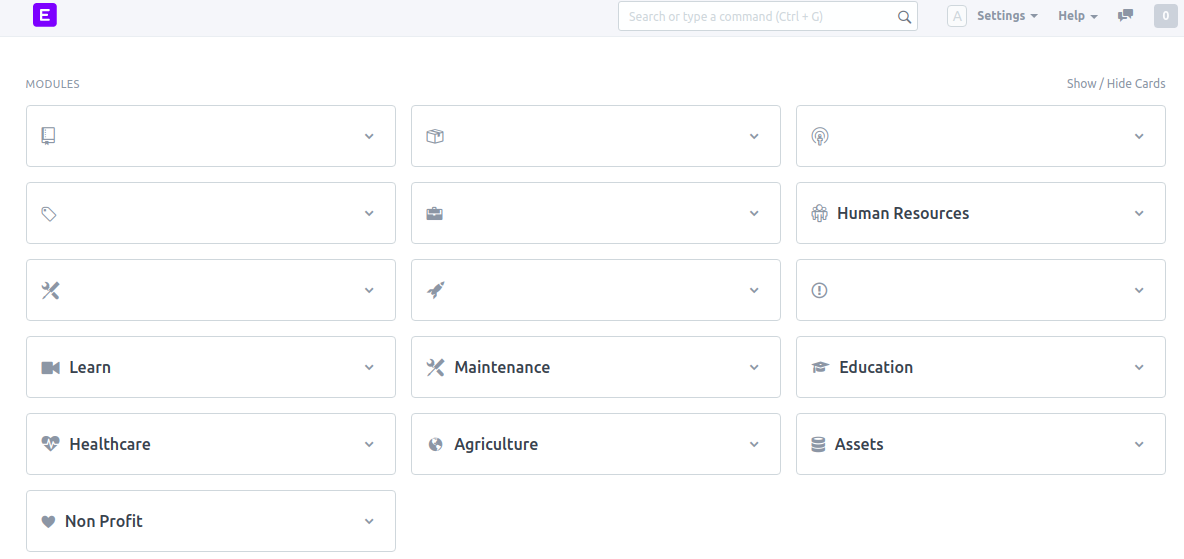
Task: Expand the Assets module dropdown arrow
Action: (x=1139, y=444)
